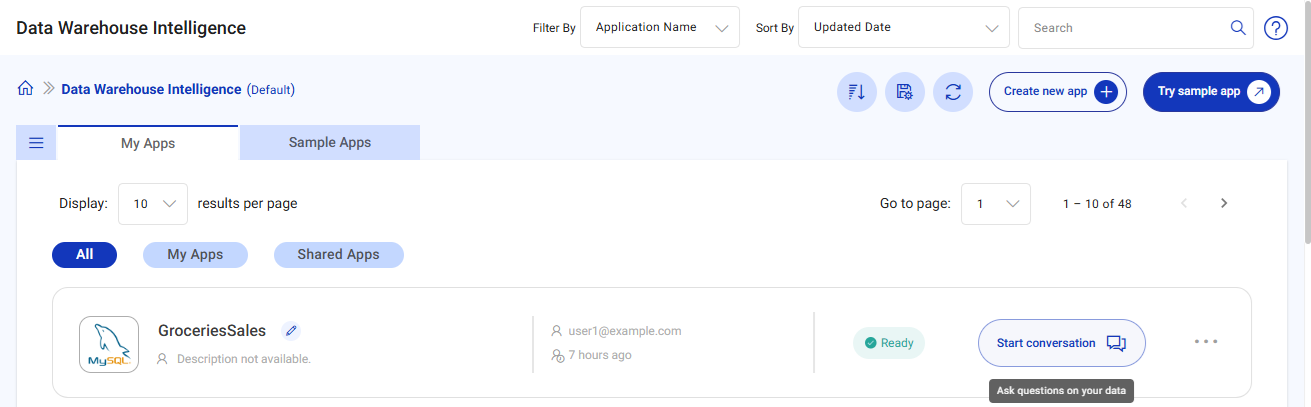Open the save settings icon button
The image size is (1311, 407).
905,92
